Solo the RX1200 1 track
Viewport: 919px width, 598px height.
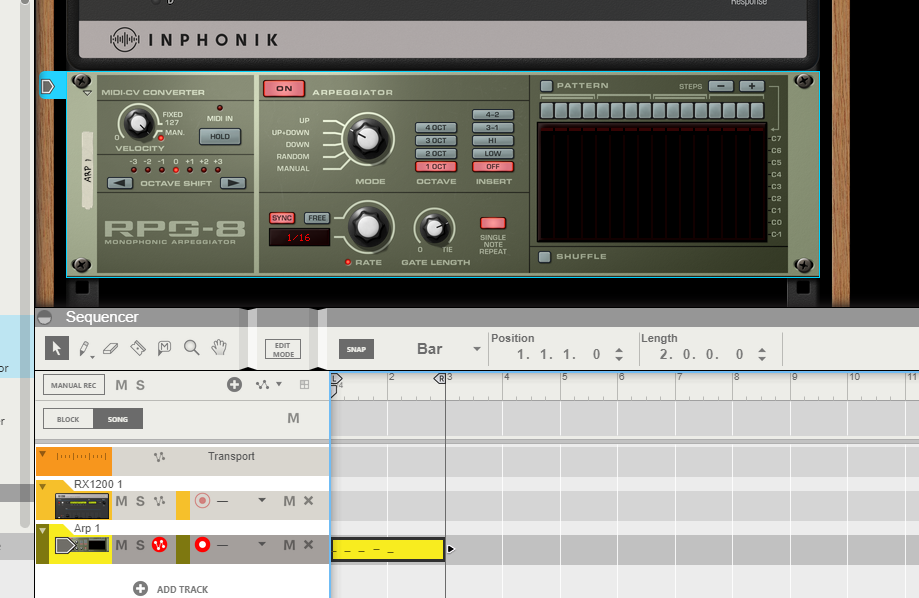(x=140, y=501)
